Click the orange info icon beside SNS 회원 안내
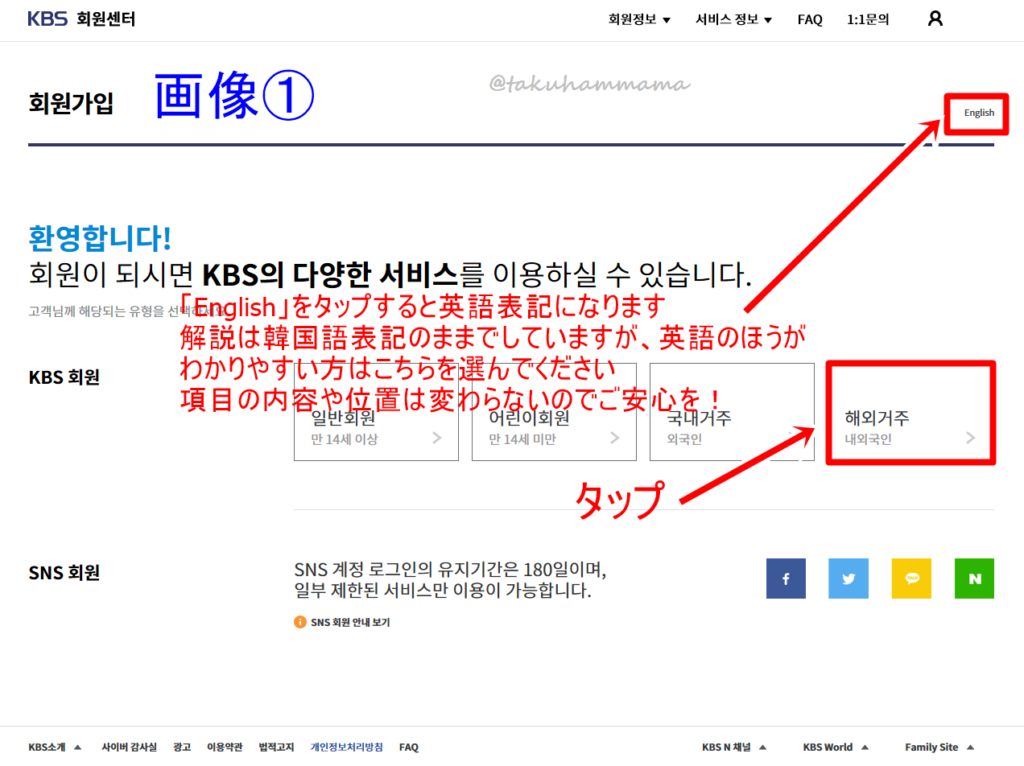The image size is (1024, 766). tap(300, 622)
